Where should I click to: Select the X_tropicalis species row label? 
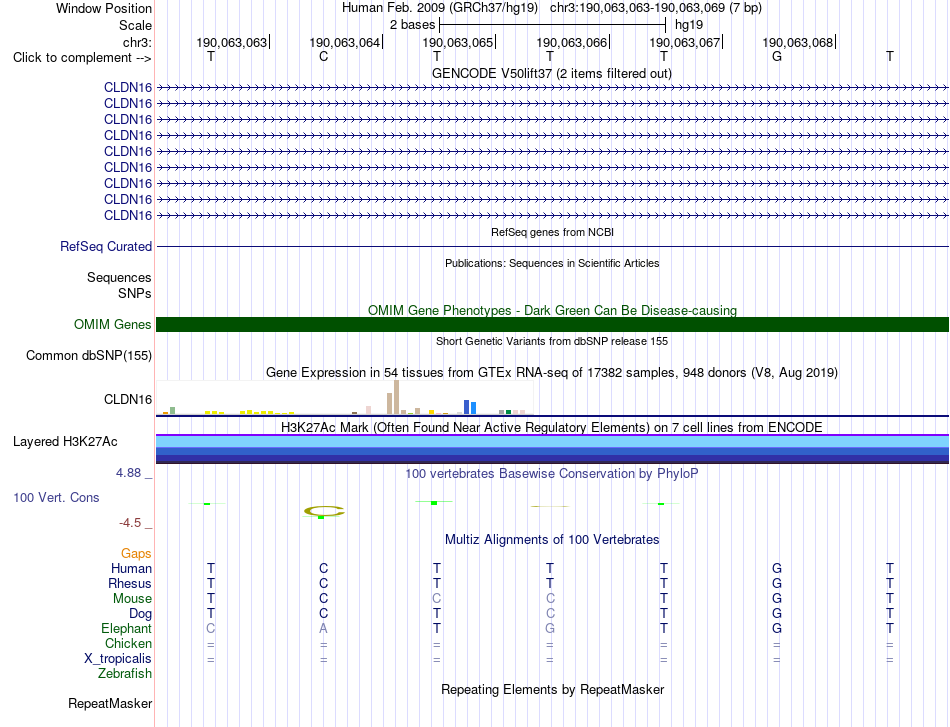coord(118,659)
